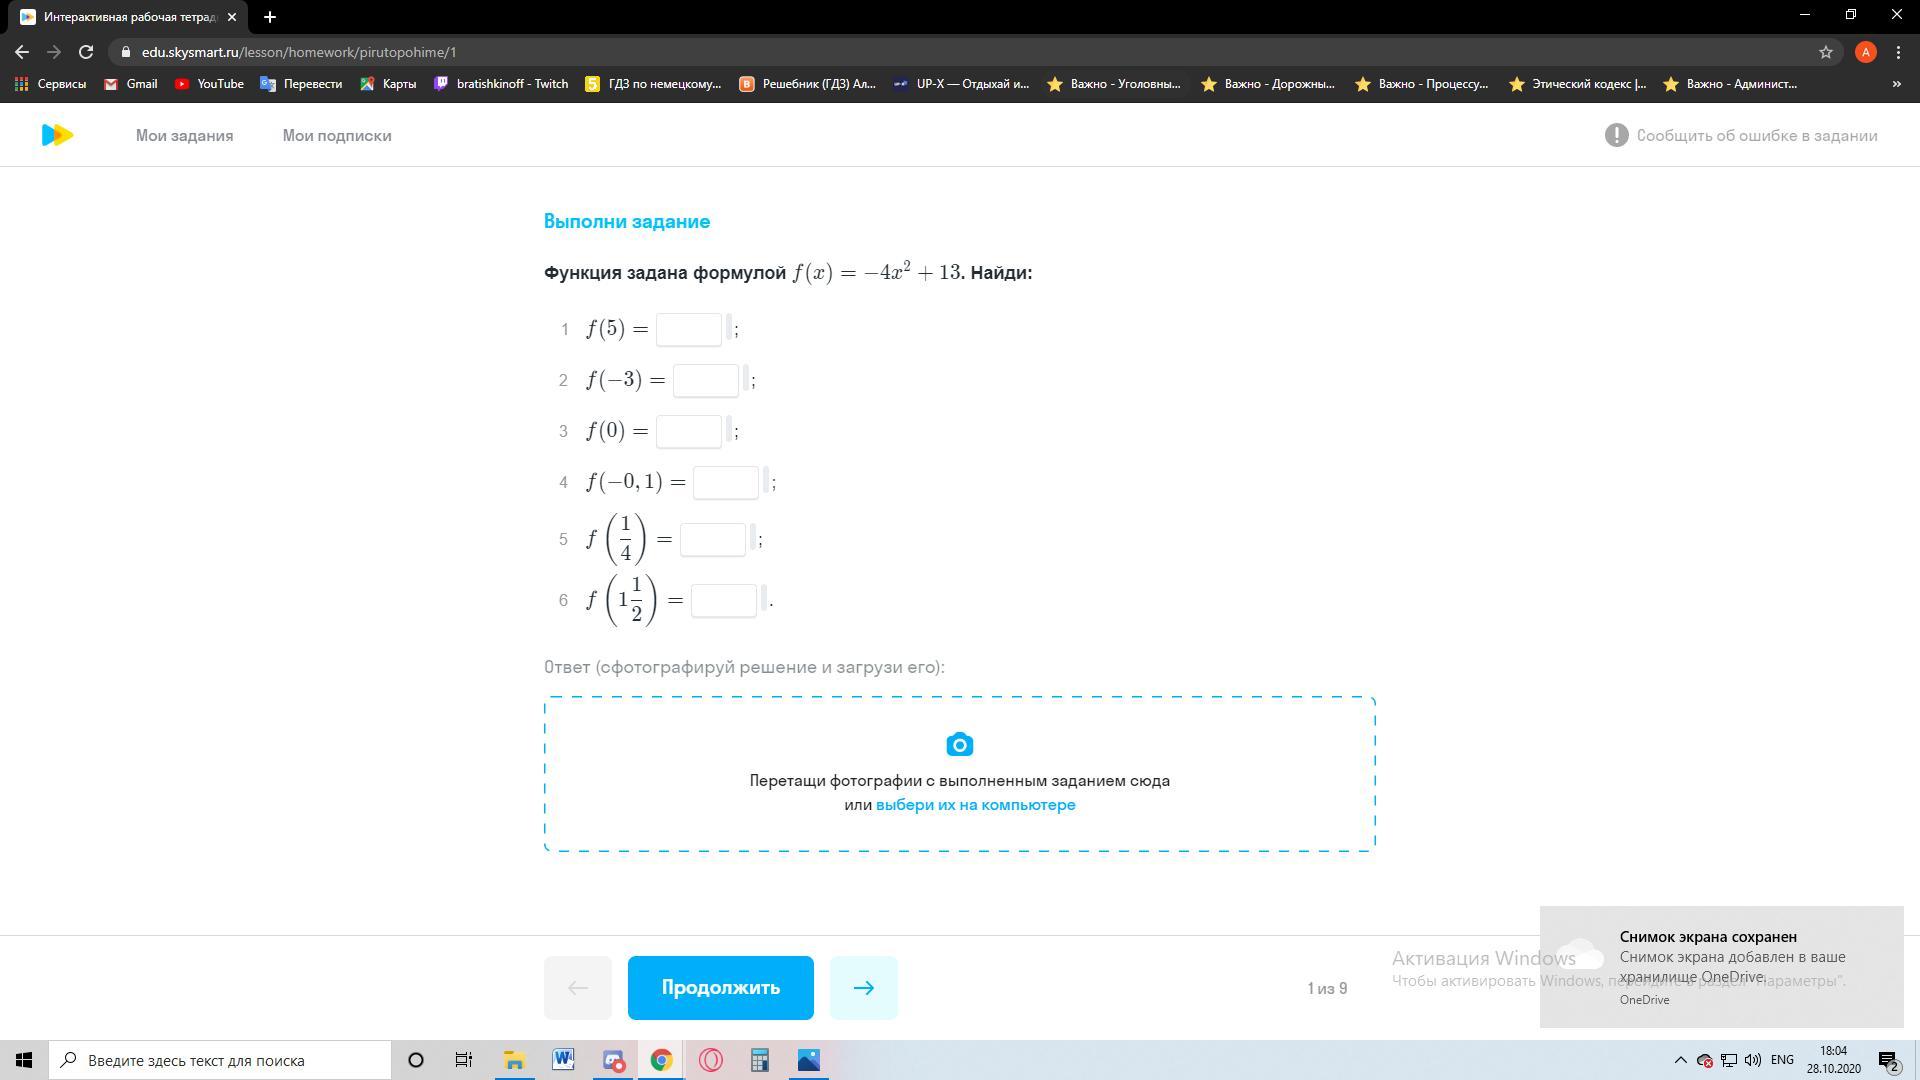Click the Chrome taskbar icon
The width and height of the screenshot is (1920, 1080).
coord(661,1060)
